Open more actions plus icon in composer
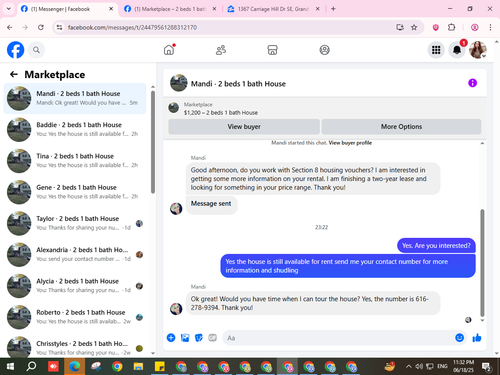The height and width of the screenshot is (375, 500). (x=171, y=338)
